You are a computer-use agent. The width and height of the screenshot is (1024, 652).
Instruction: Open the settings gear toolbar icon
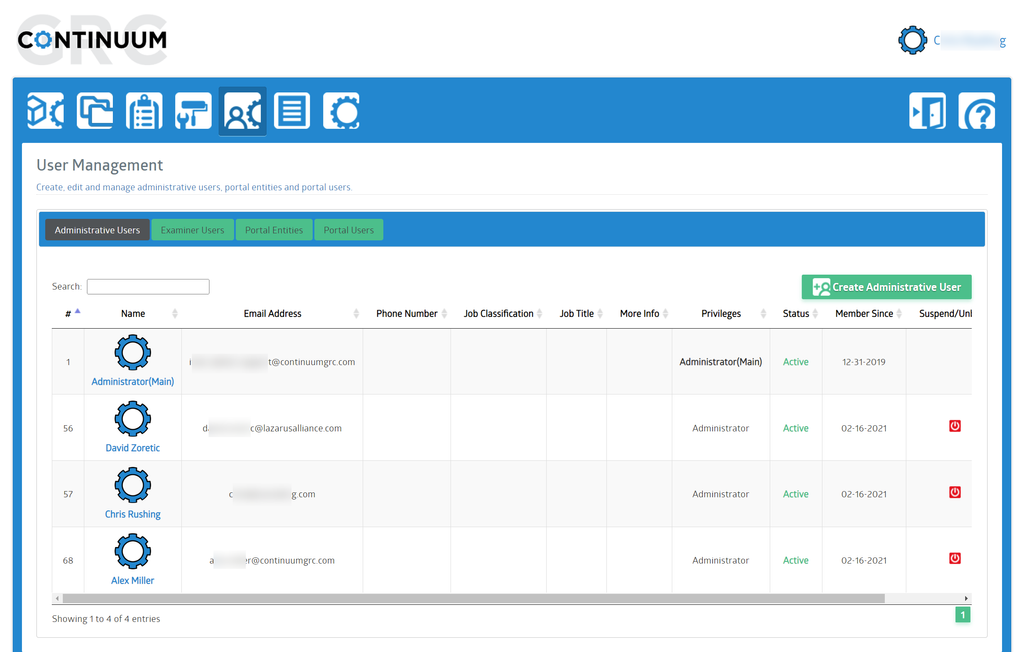[341, 111]
